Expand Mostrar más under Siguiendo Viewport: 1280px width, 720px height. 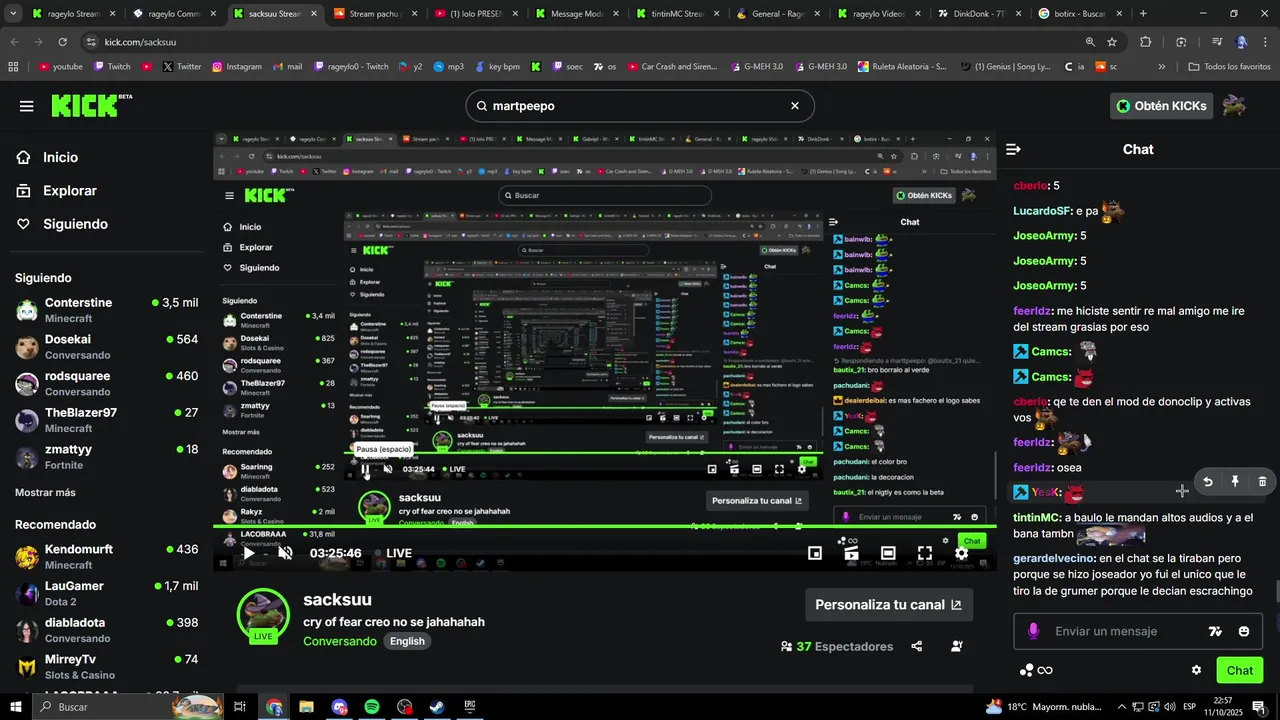click(x=45, y=493)
